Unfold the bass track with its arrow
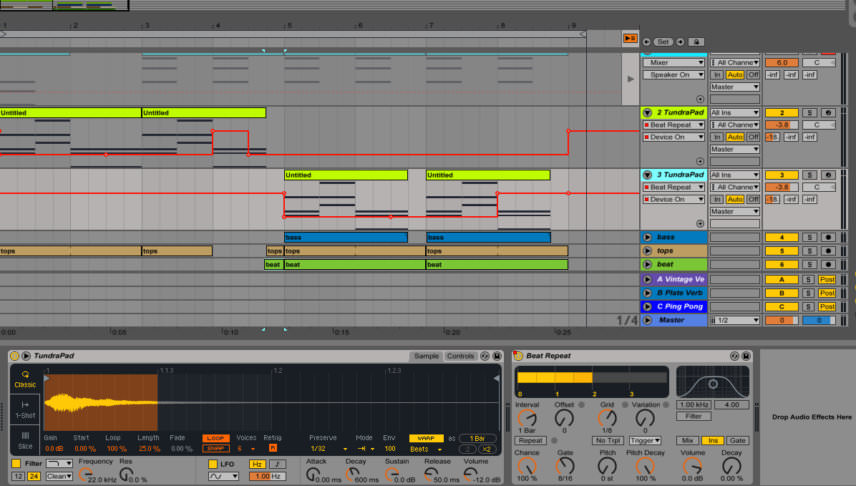The height and width of the screenshot is (486, 856). click(647, 237)
